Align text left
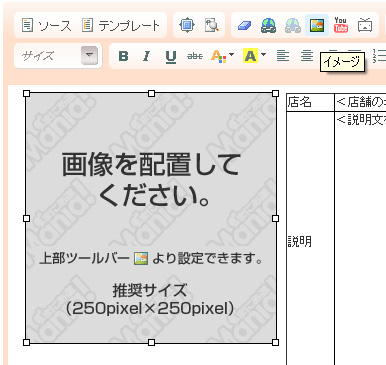Screen dimensions: 386x365 (283, 55)
